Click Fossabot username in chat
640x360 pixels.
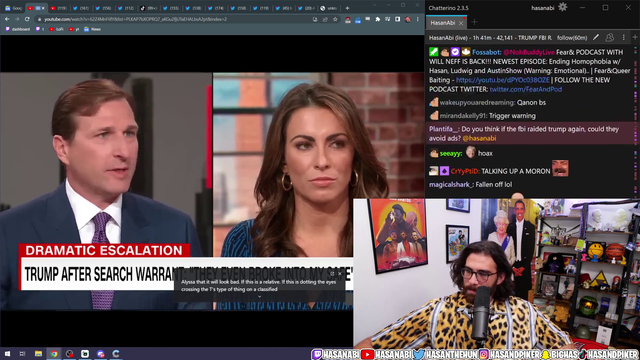point(487,52)
